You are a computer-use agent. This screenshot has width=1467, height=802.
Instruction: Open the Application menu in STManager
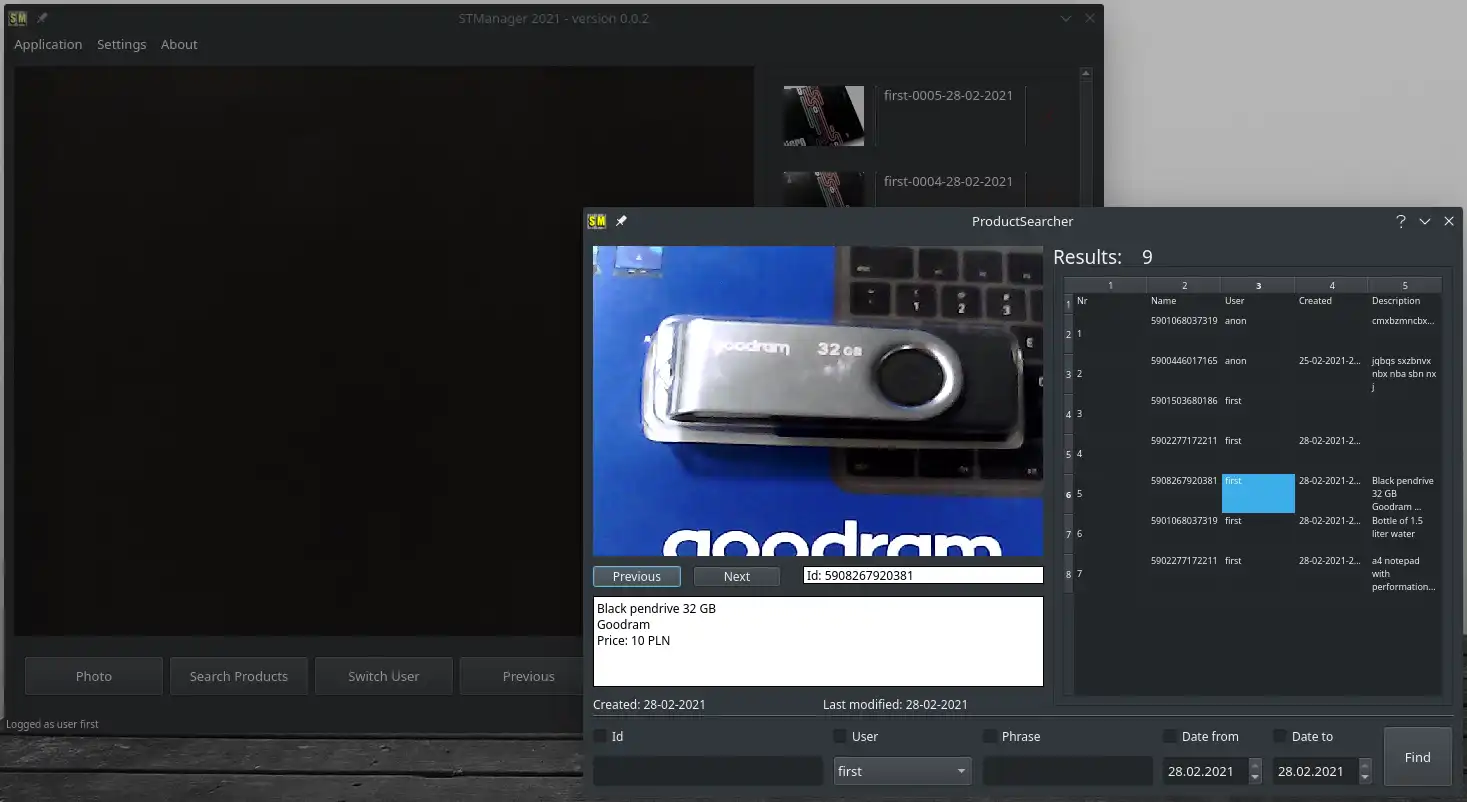click(x=48, y=44)
